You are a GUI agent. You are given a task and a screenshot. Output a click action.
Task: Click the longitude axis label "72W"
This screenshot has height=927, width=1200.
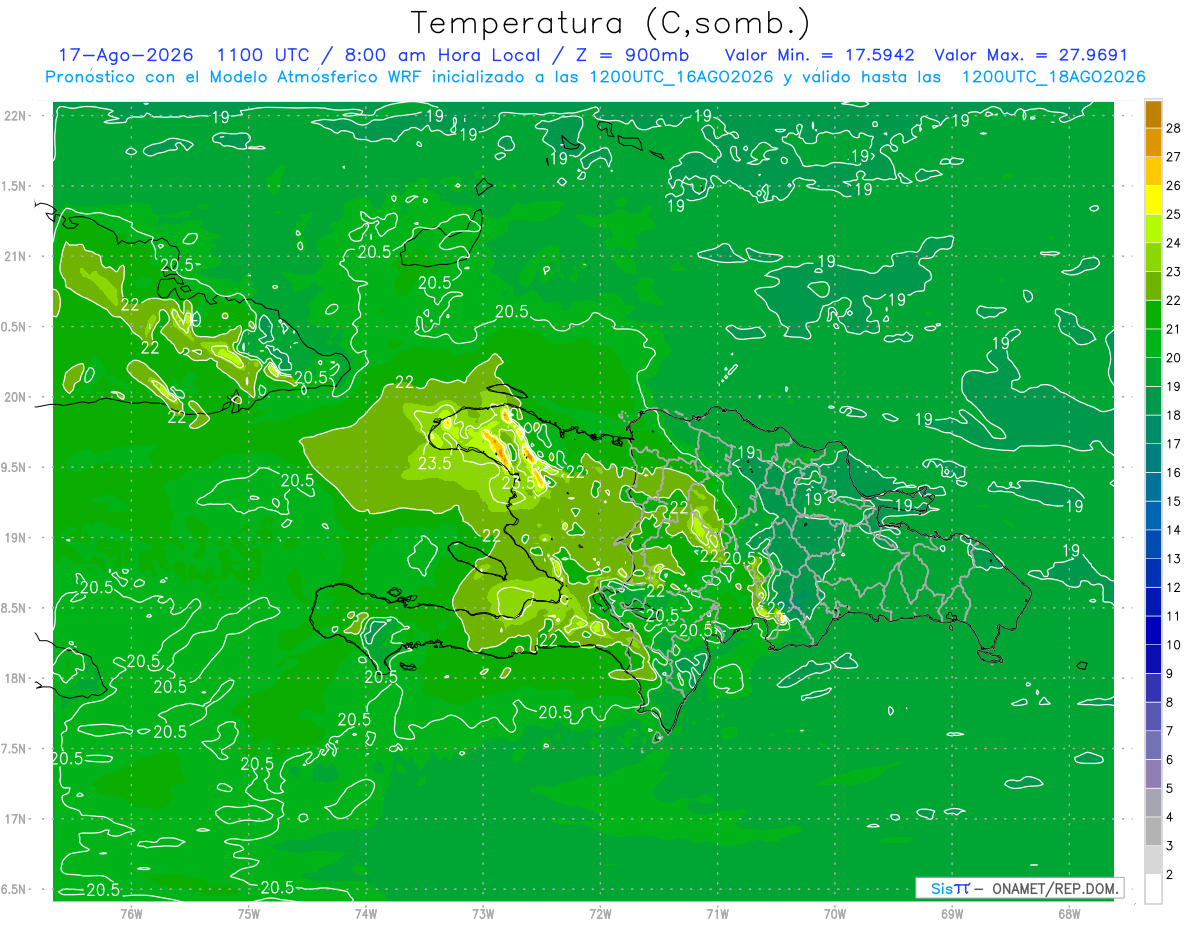[600, 913]
